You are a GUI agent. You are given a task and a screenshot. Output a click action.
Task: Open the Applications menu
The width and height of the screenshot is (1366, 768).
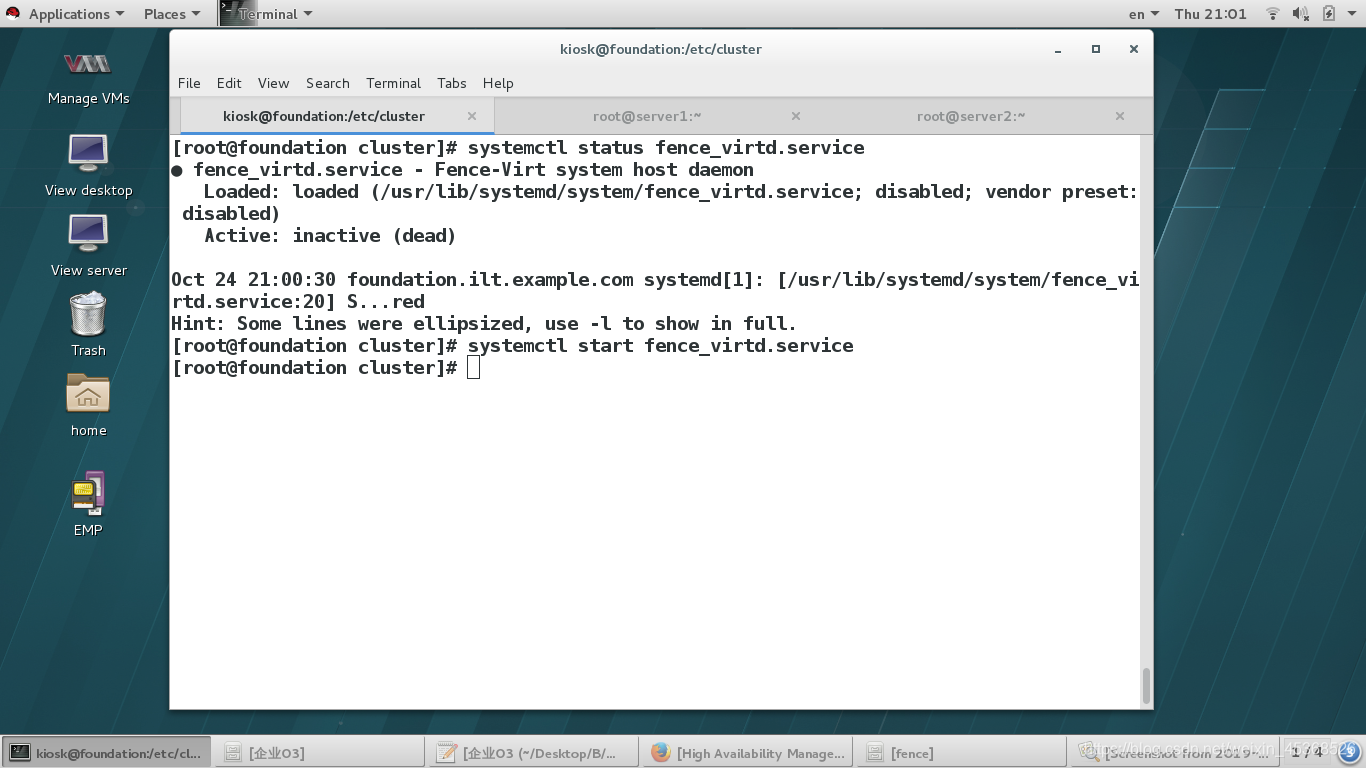pos(76,13)
